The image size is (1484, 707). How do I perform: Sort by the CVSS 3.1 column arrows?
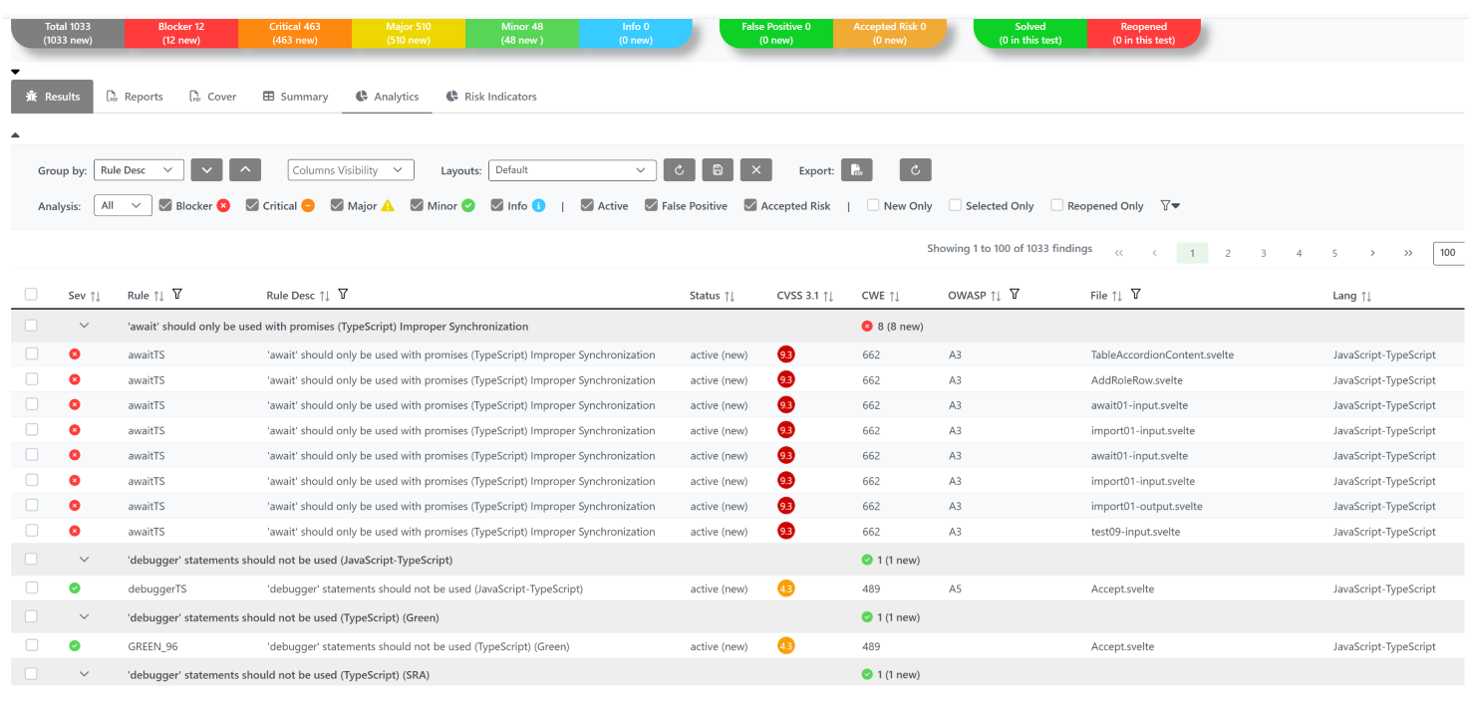coord(828,296)
